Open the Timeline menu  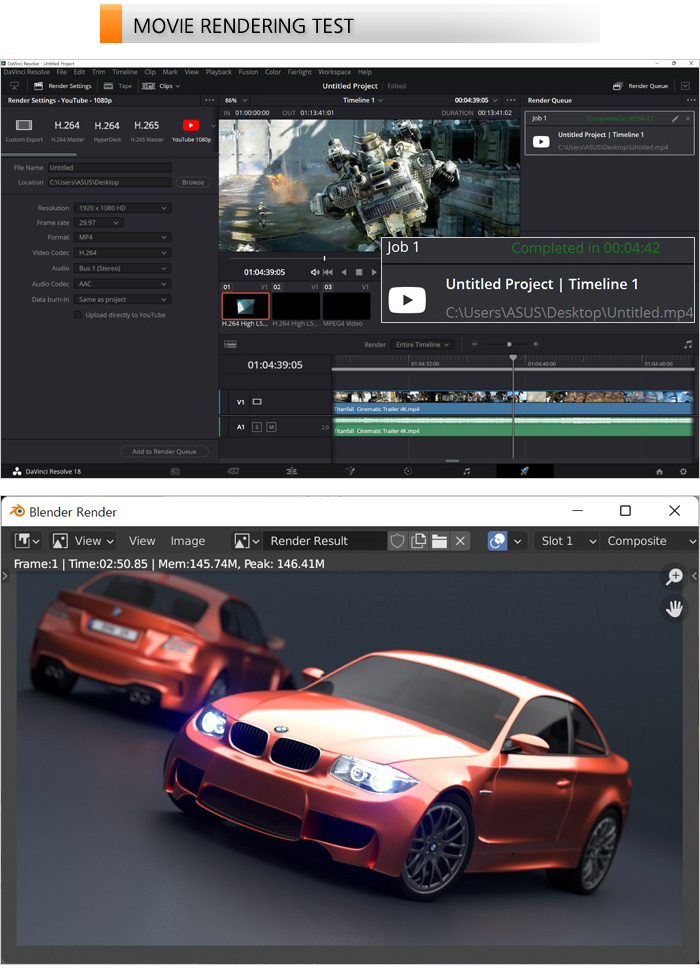pyautogui.click(x=125, y=72)
